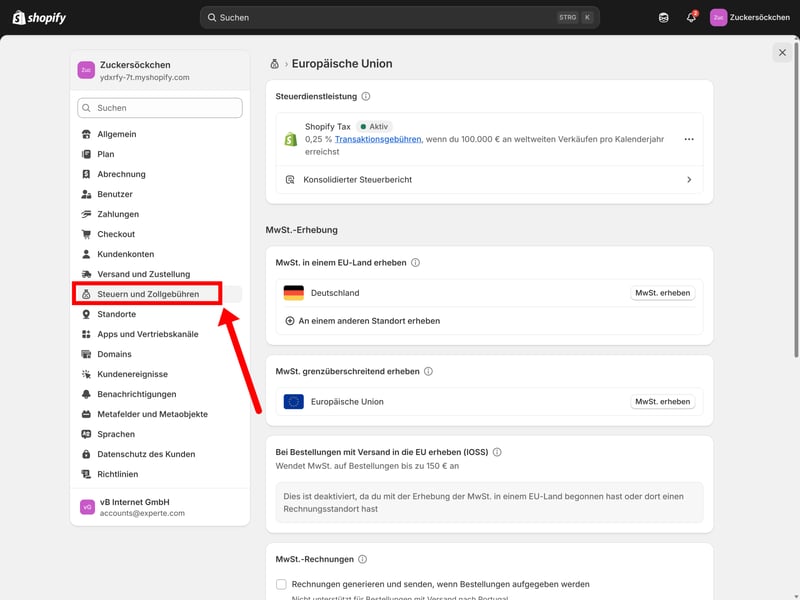Go to Zahlungen settings page
800x600 pixels.
118,214
